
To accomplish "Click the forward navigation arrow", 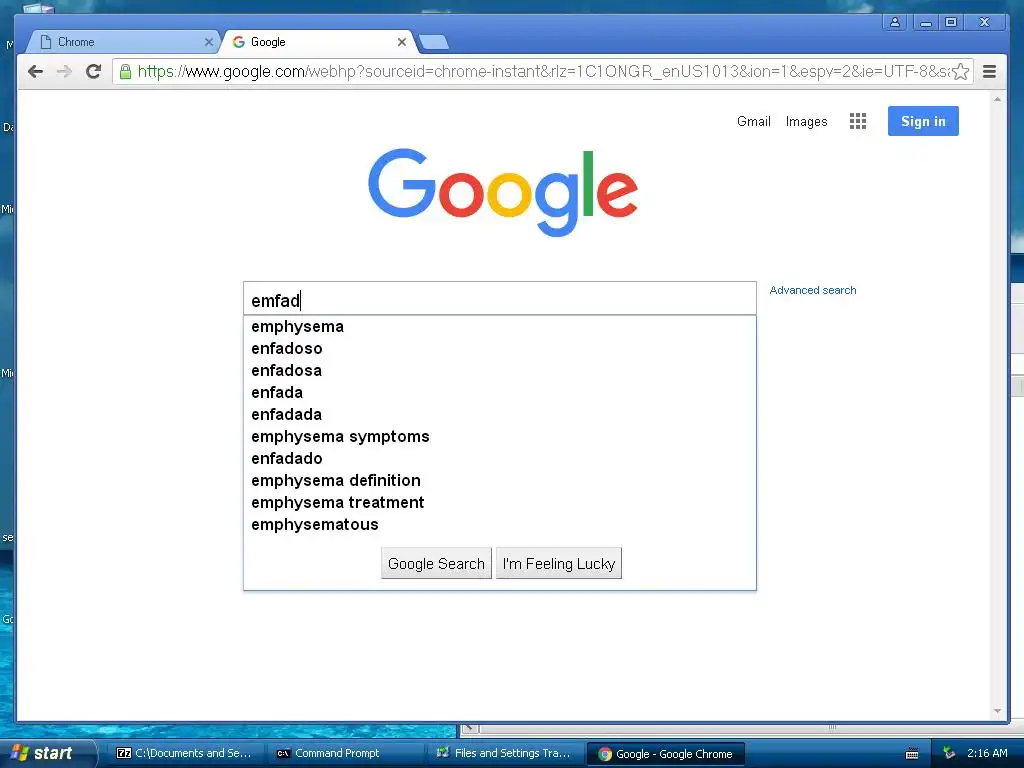I will tap(64, 71).
